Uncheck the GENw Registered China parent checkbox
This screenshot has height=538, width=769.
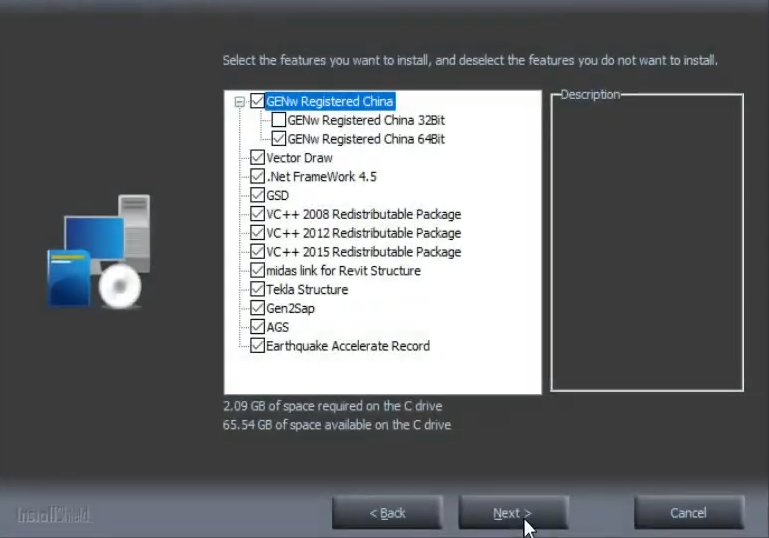tap(257, 101)
